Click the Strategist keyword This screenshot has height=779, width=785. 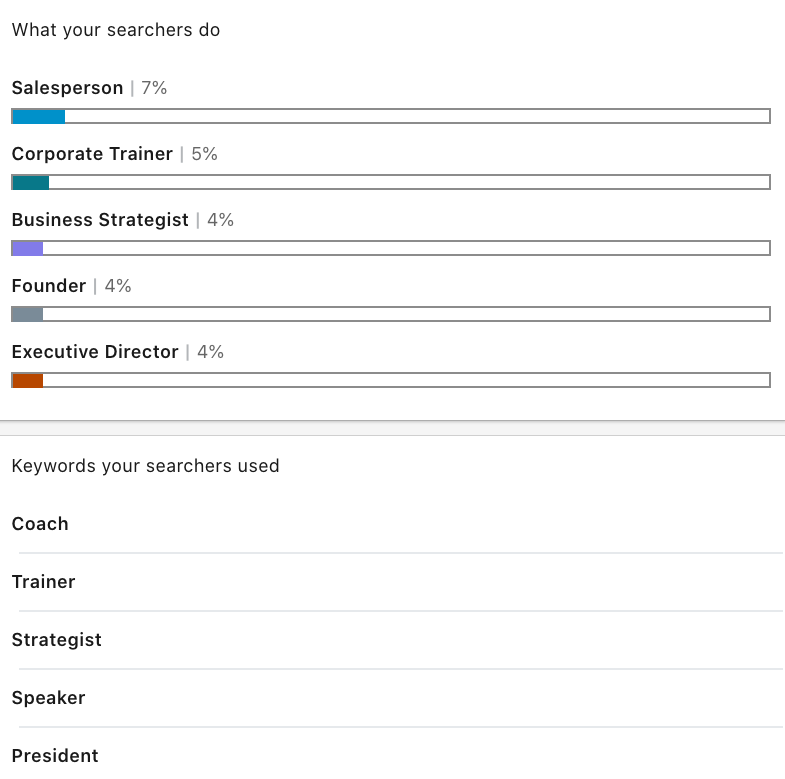coord(57,640)
